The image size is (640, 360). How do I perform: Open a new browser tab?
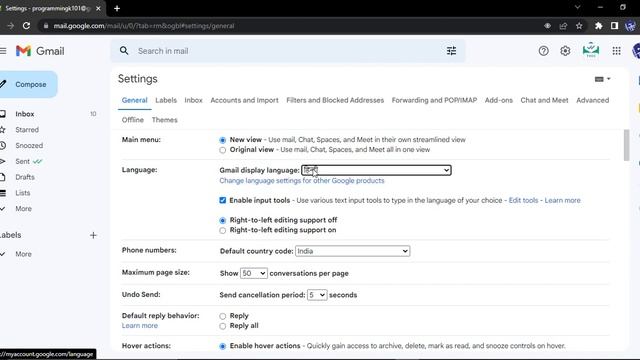coord(117,8)
